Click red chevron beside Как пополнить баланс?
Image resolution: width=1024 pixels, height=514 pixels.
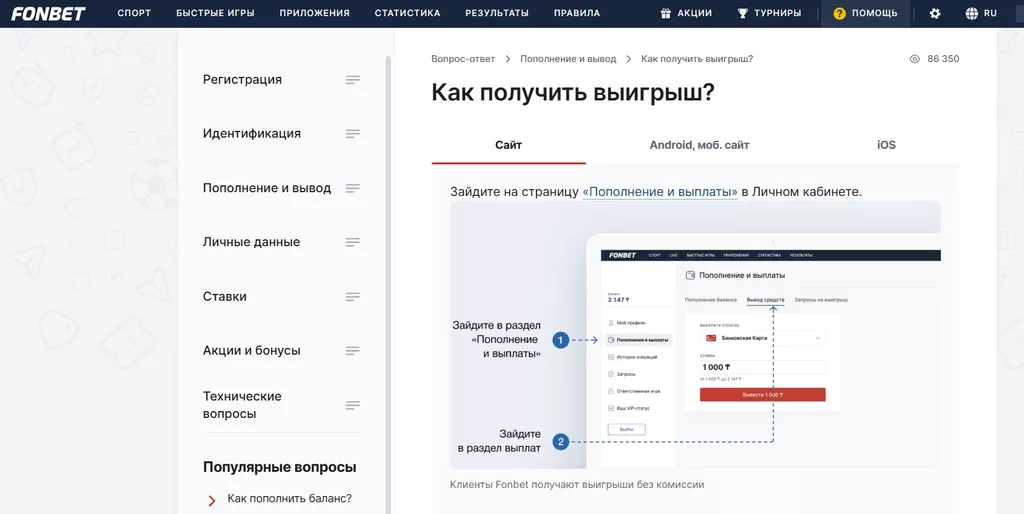click(x=212, y=501)
